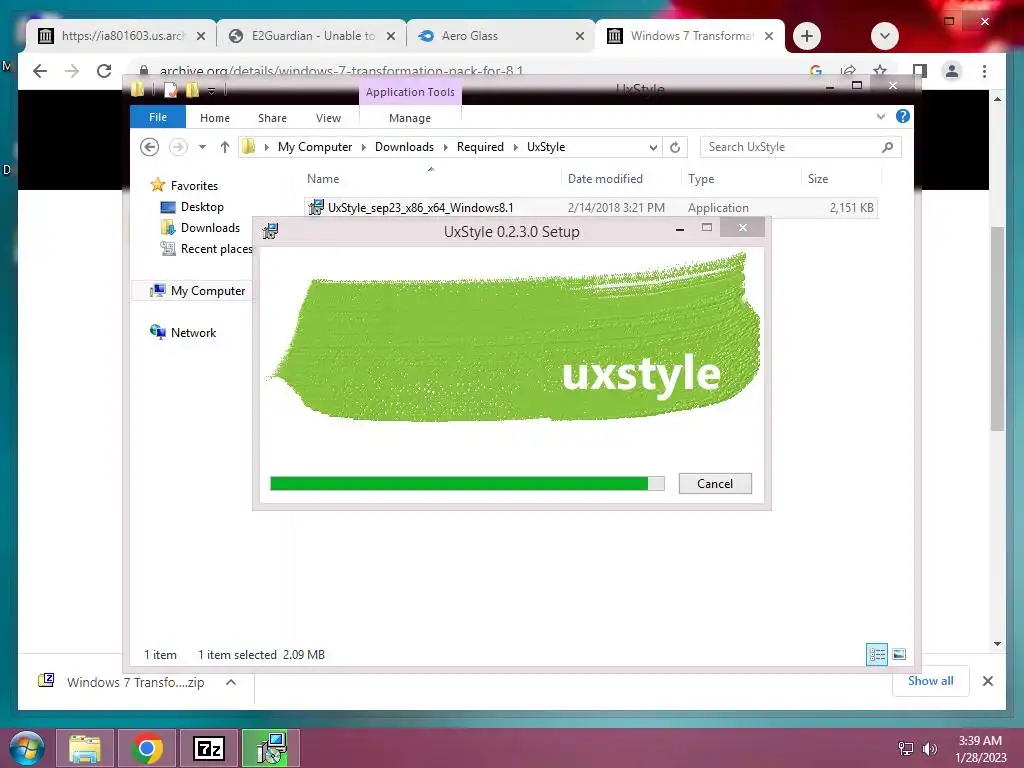1024x768 pixels.
Task: Open the Manage ribbon tab
Action: (x=409, y=118)
